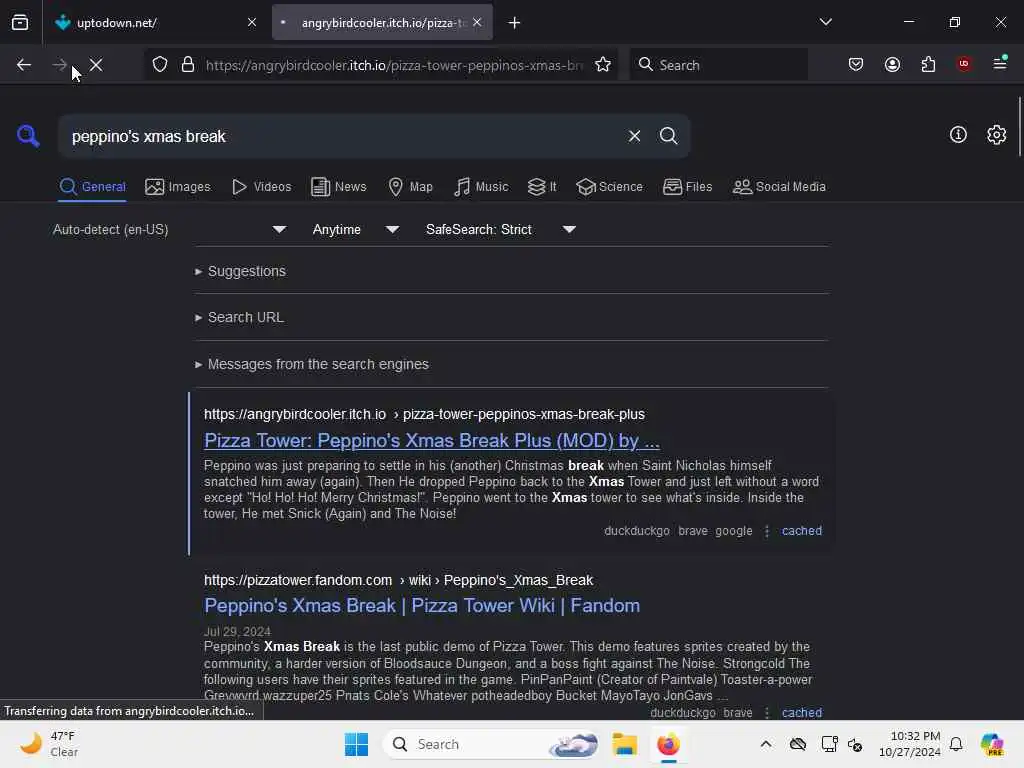The width and height of the screenshot is (1024, 768).
Task: Open the Firefox application menu
Action: point(1000,64)
